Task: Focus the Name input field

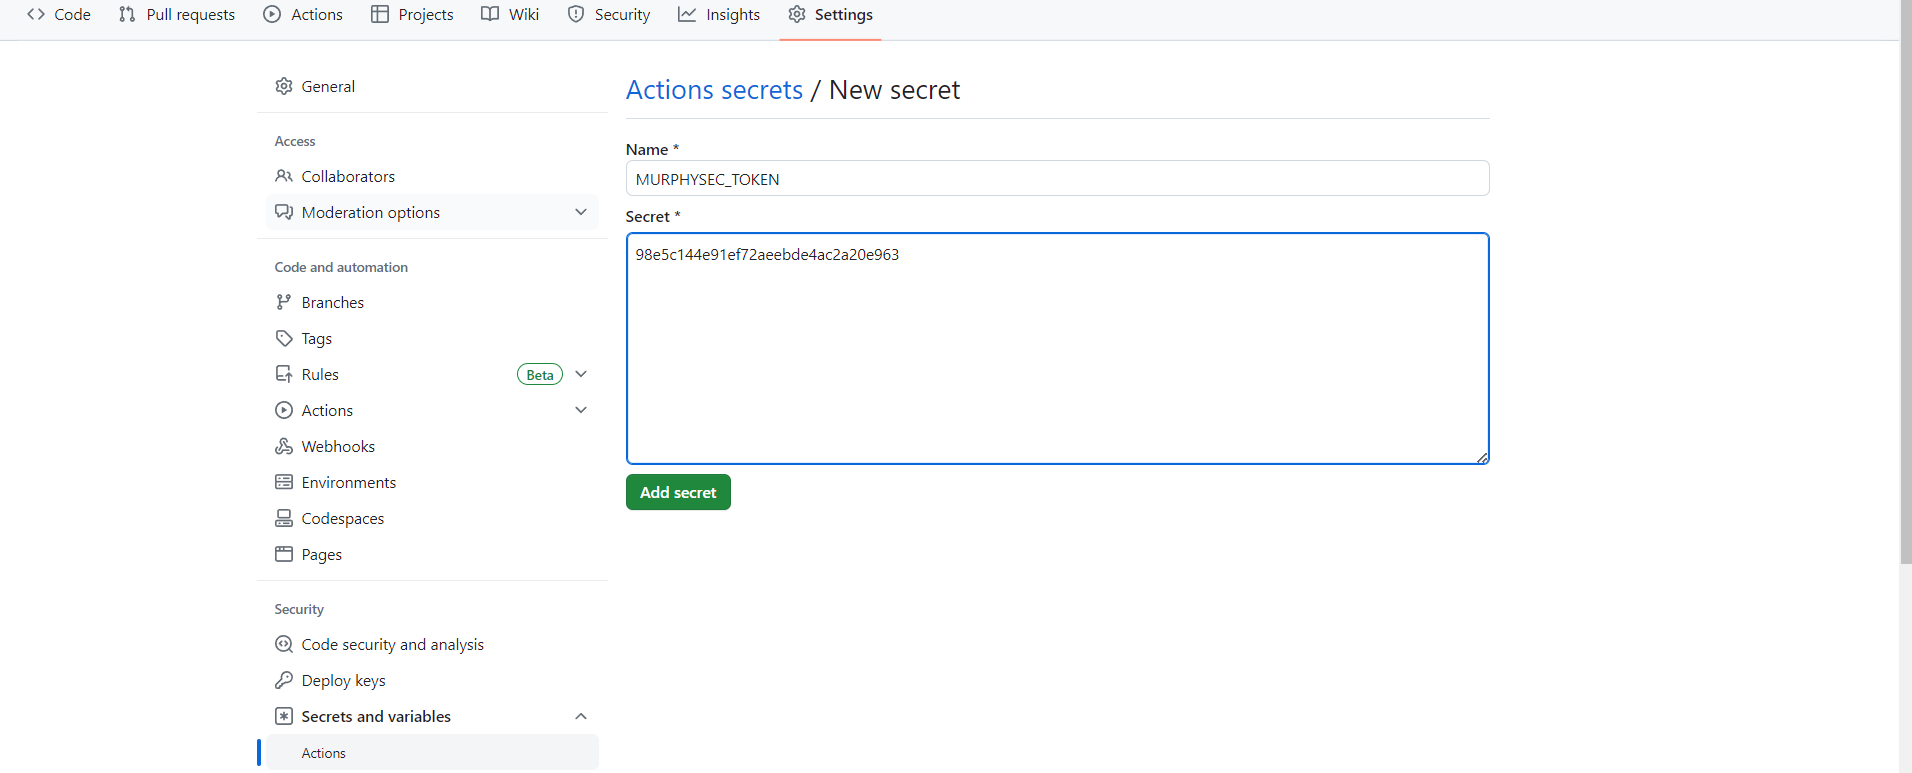Action: pos(1057,179)
